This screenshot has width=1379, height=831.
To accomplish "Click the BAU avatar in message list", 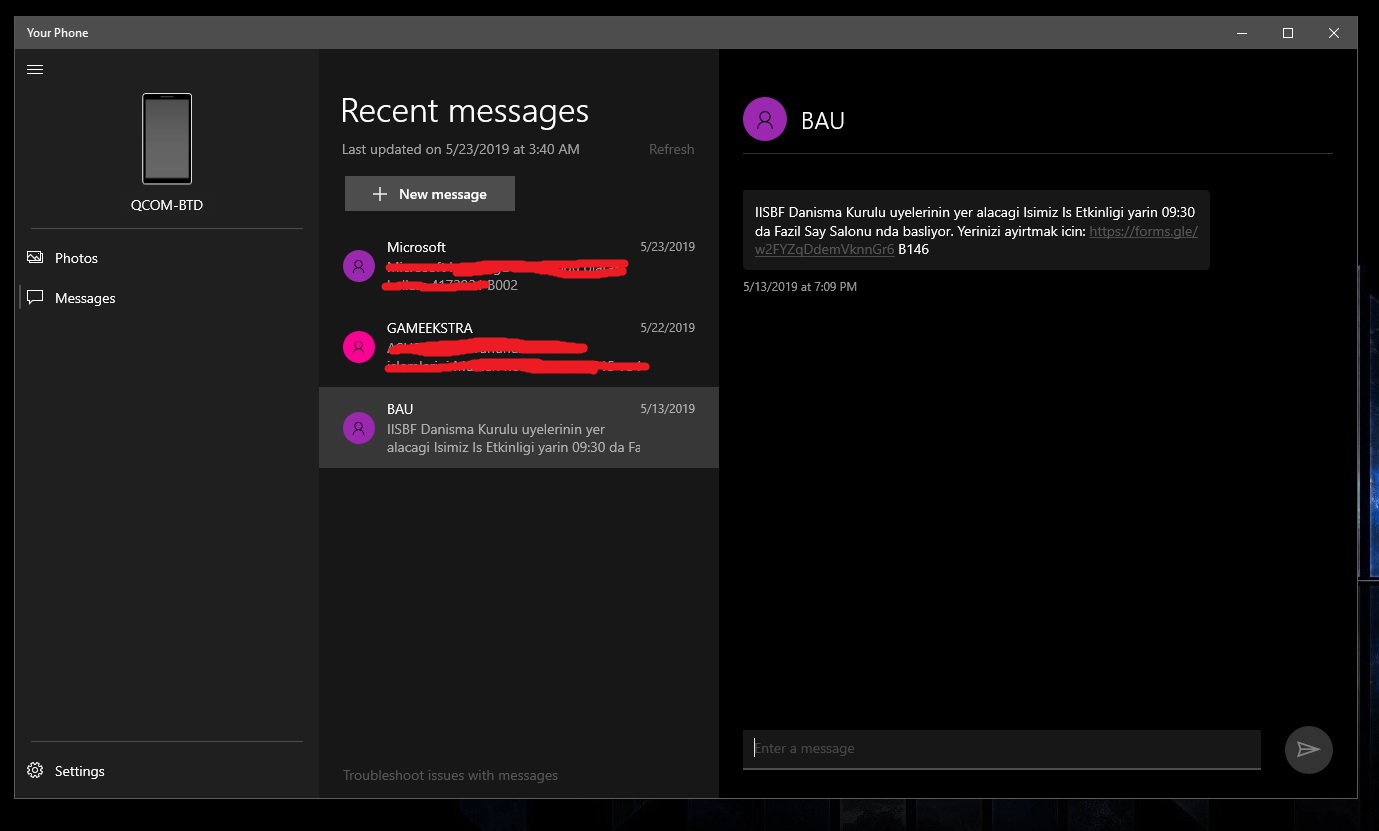I will [359, 428].
